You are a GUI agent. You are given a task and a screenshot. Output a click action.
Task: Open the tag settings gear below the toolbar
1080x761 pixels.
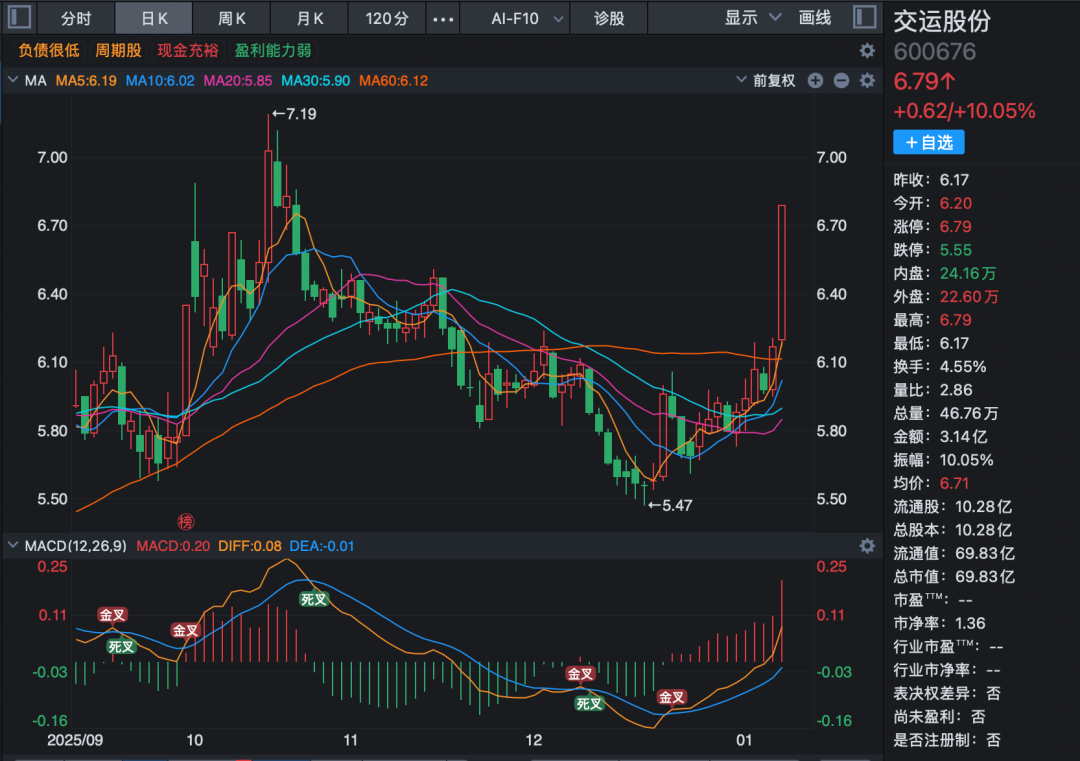pos(868,50)
